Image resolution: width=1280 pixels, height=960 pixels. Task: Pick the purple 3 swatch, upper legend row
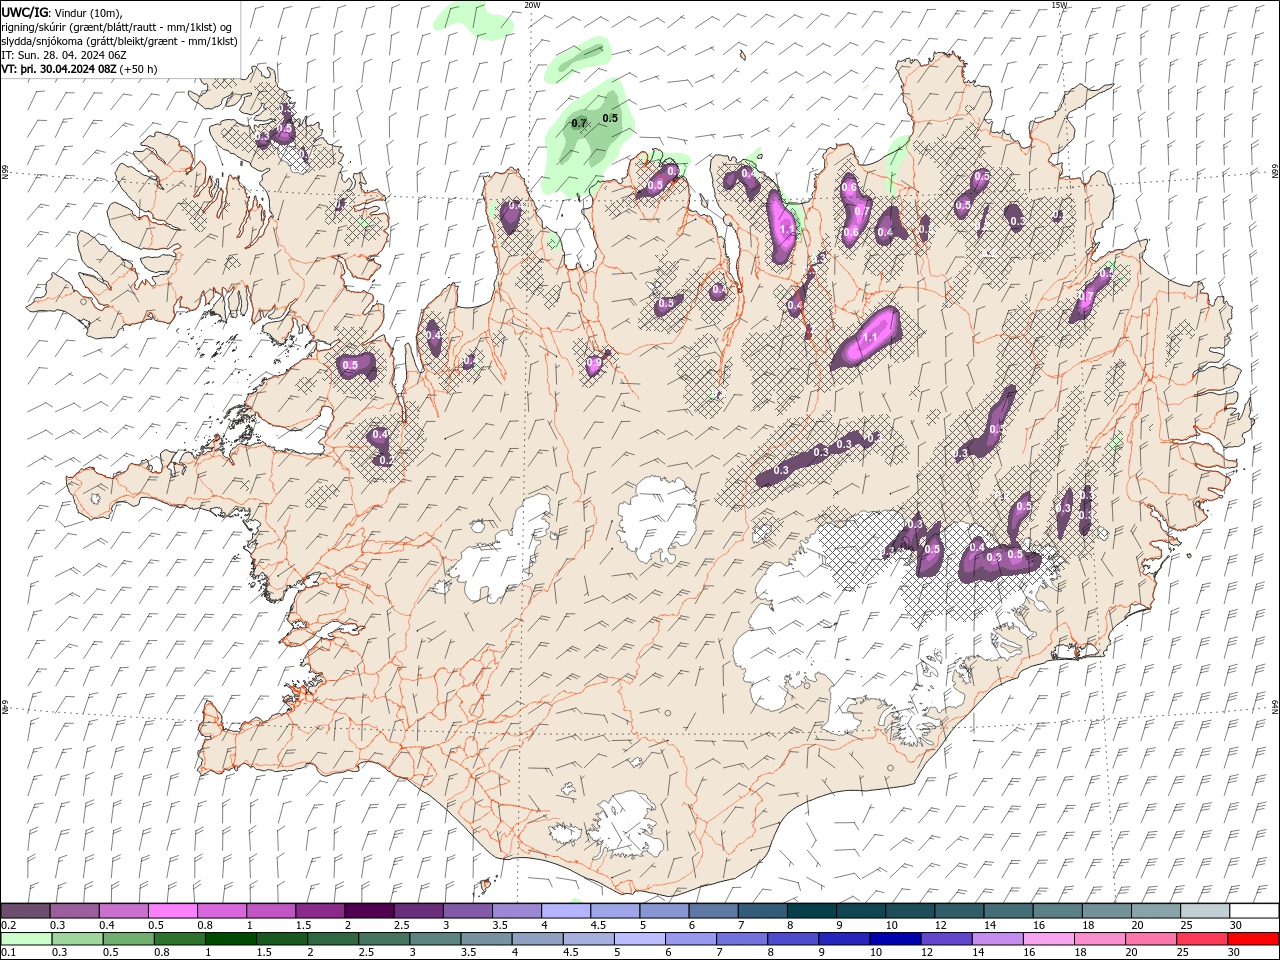(467, 911)
